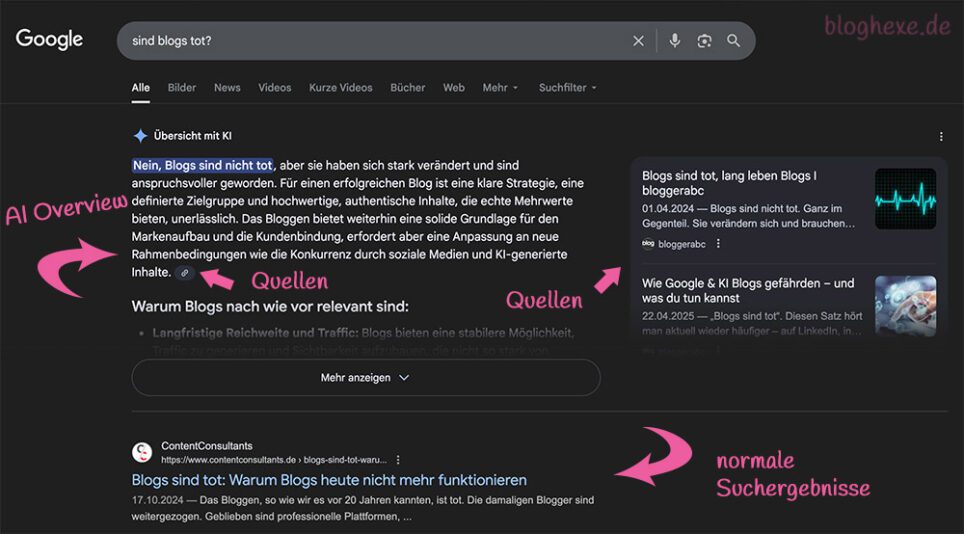The image size is (964, 534).
Task: Open result 'Blogs sind tot: Warum Blogs heute nicht mehr funktionieren'
Action: point(329,480)
